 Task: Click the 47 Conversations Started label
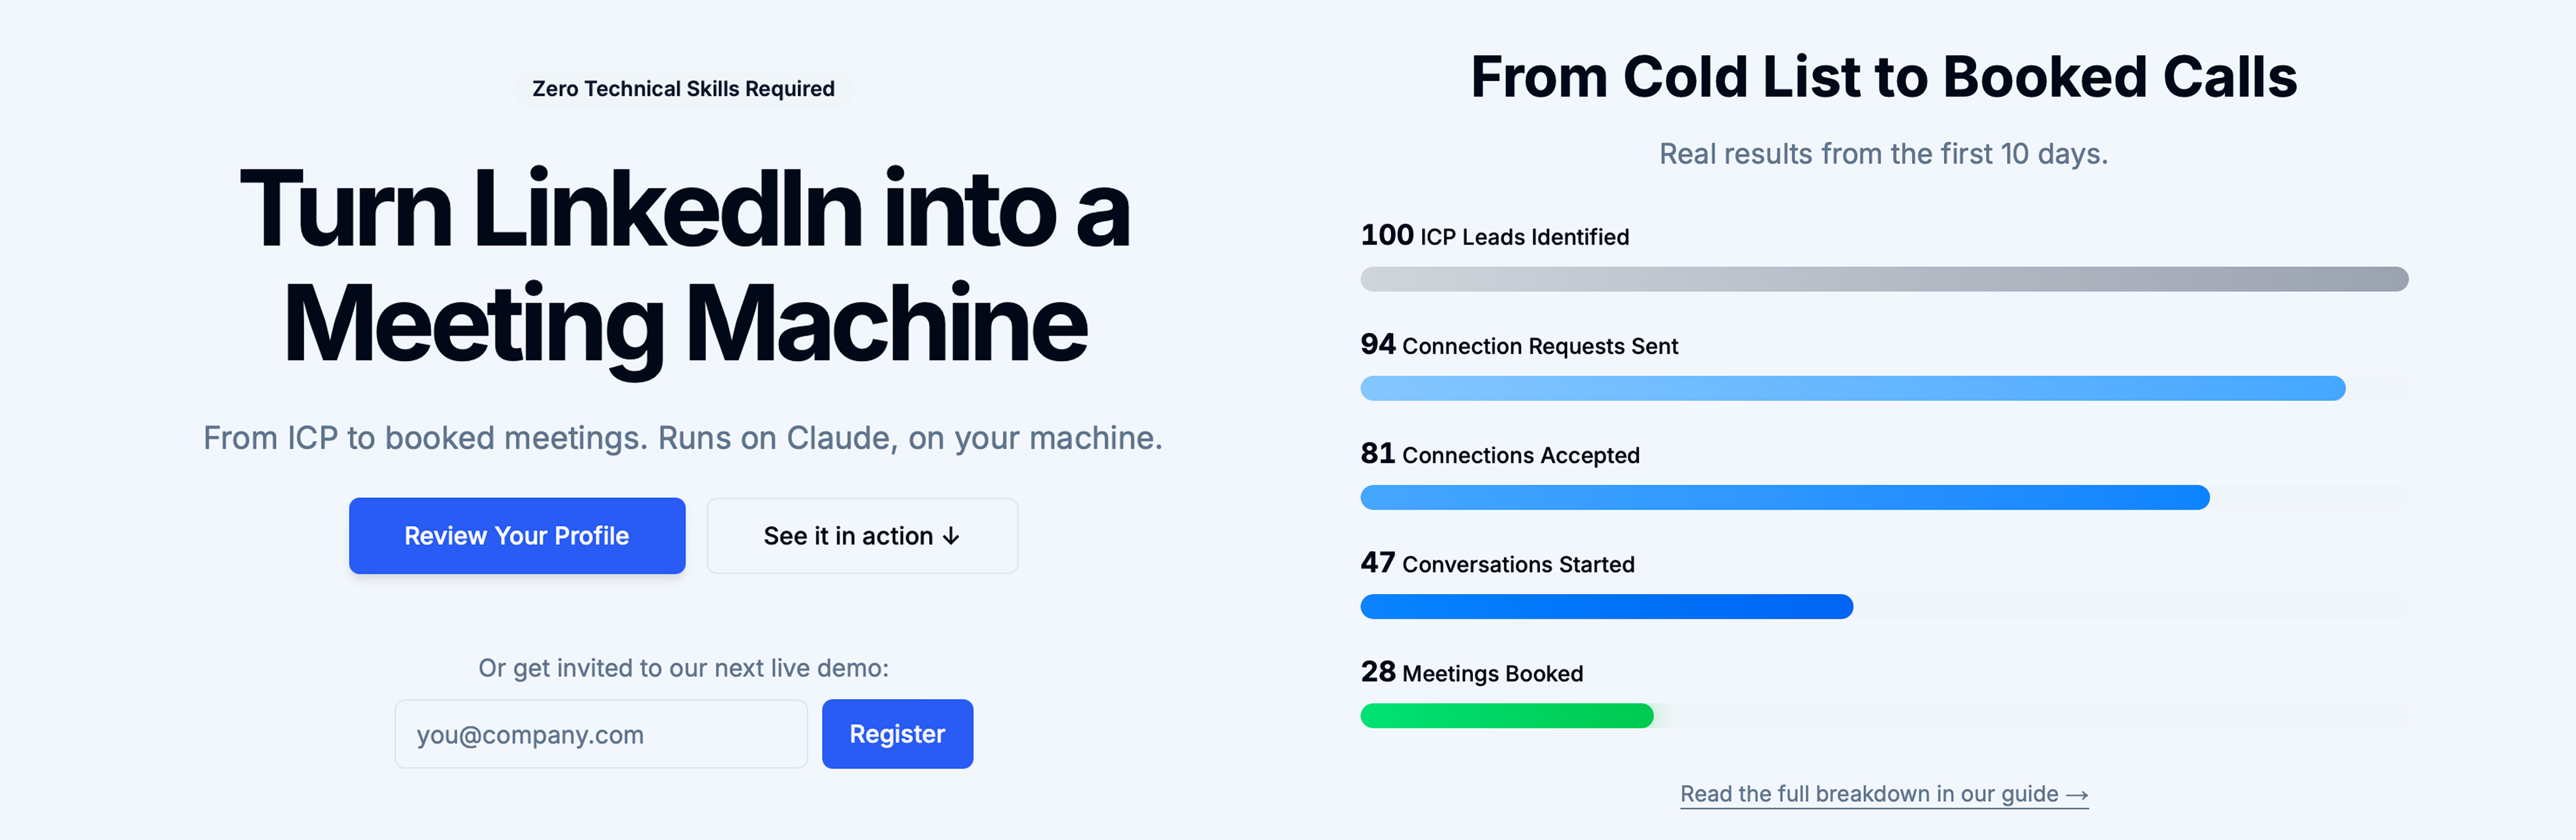pyautogui.click(x=1497, y=564)
